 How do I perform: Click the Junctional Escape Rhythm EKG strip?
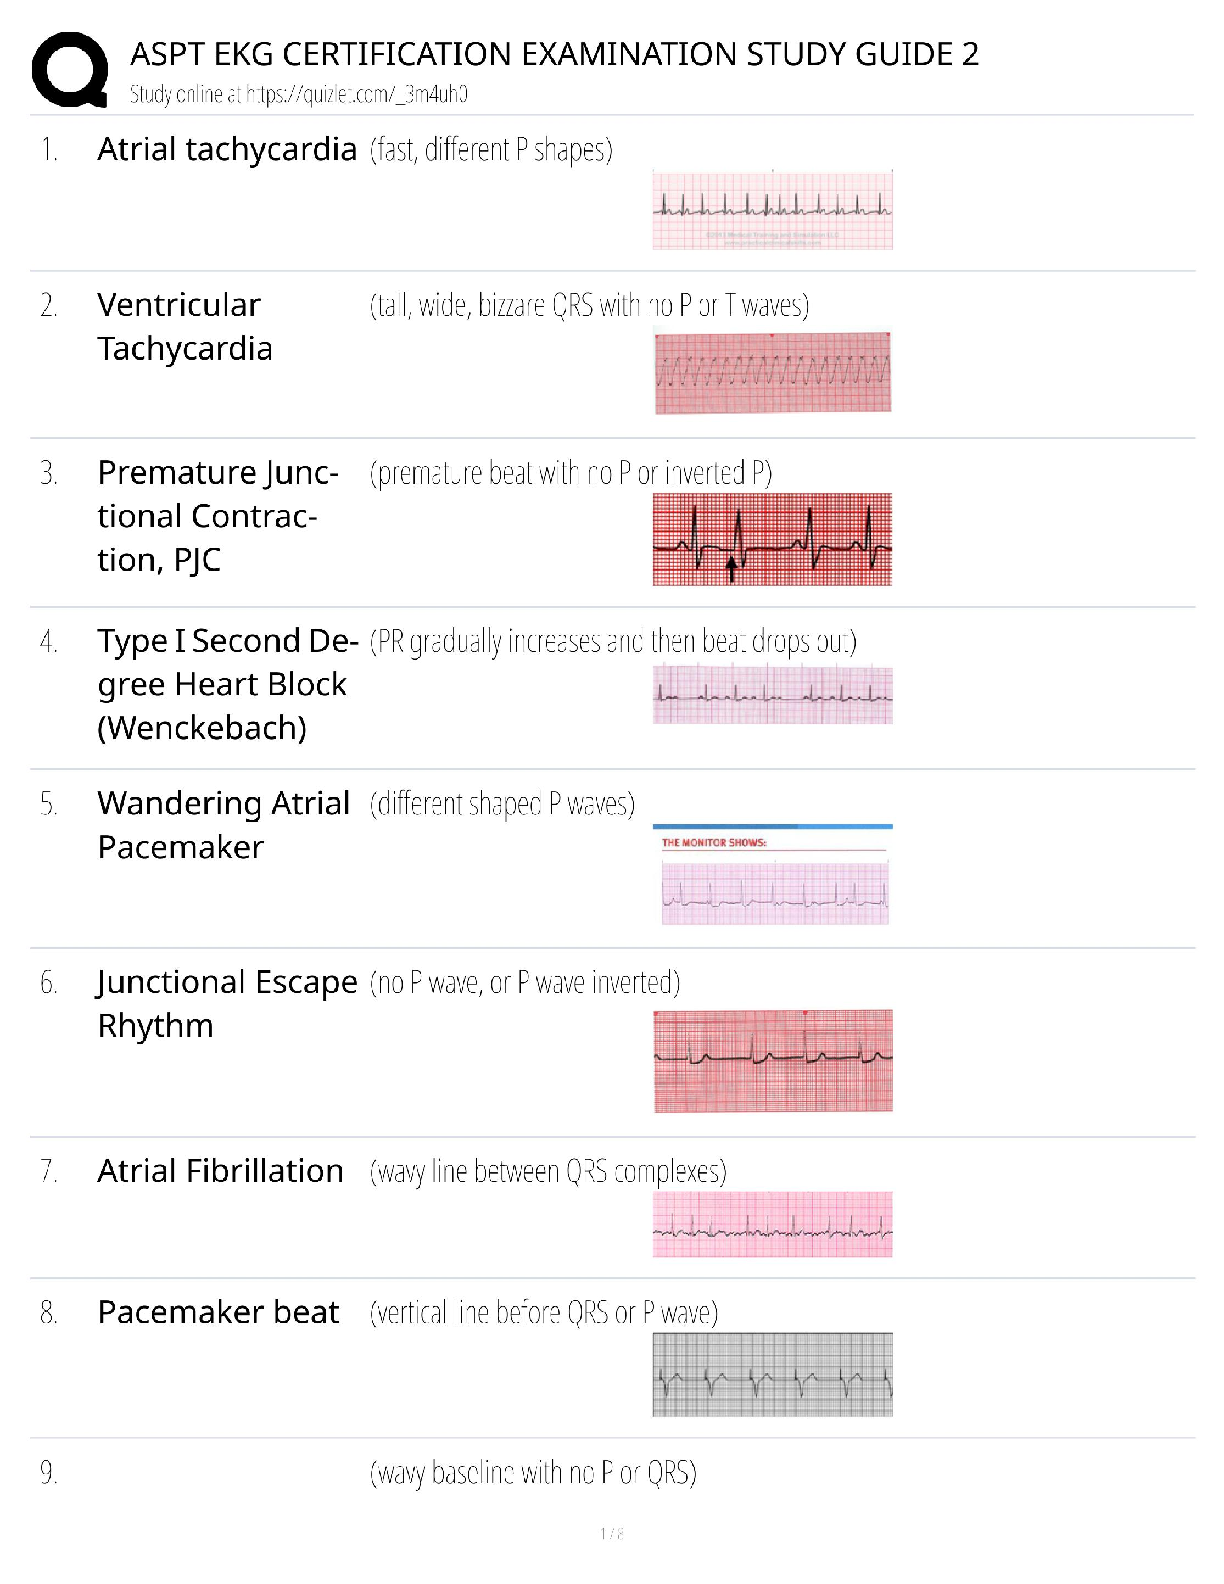pyautogui.click(x=772, y=1061)
